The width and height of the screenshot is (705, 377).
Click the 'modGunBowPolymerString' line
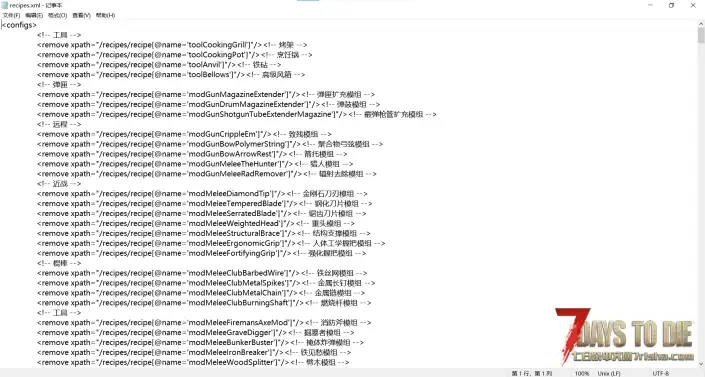pyautogui.click(x=210, y=144)
